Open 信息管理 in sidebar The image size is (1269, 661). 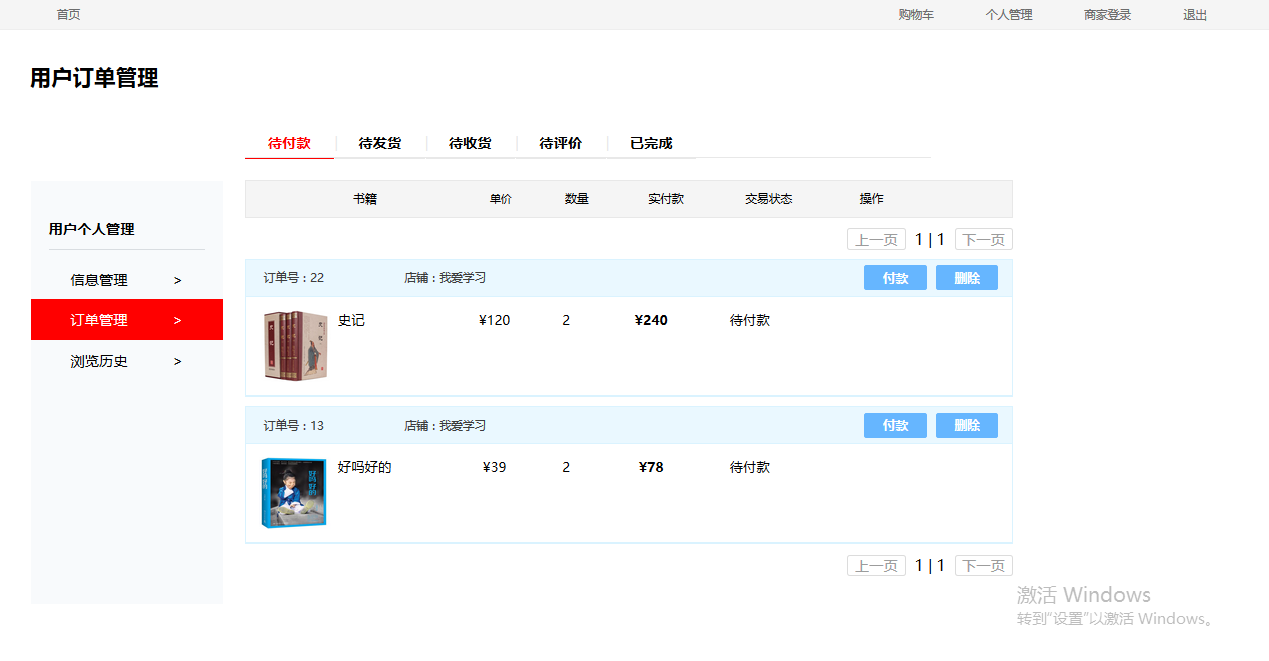[99, 280]
